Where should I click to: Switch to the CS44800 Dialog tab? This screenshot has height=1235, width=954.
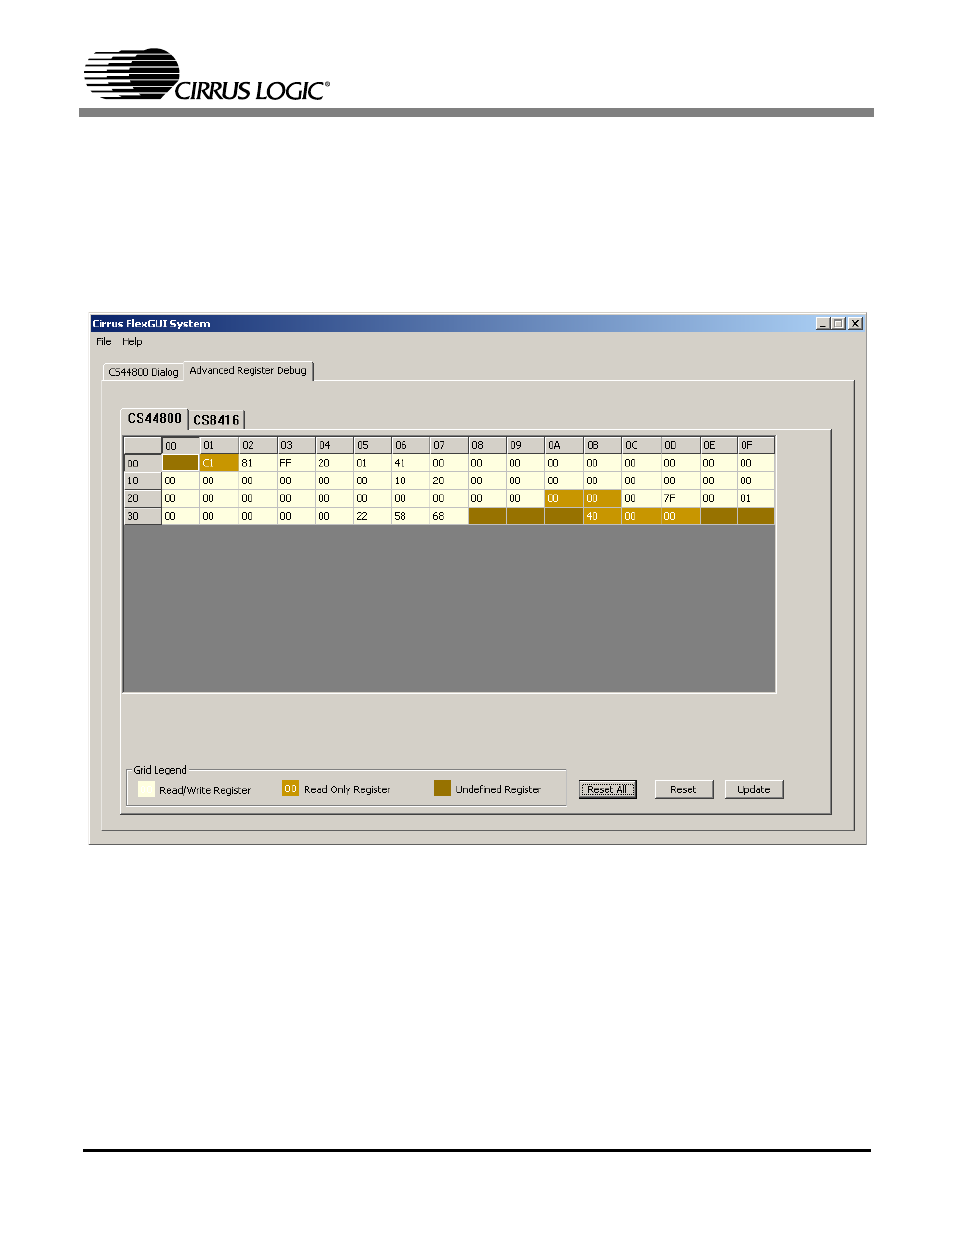pos(143,372)
